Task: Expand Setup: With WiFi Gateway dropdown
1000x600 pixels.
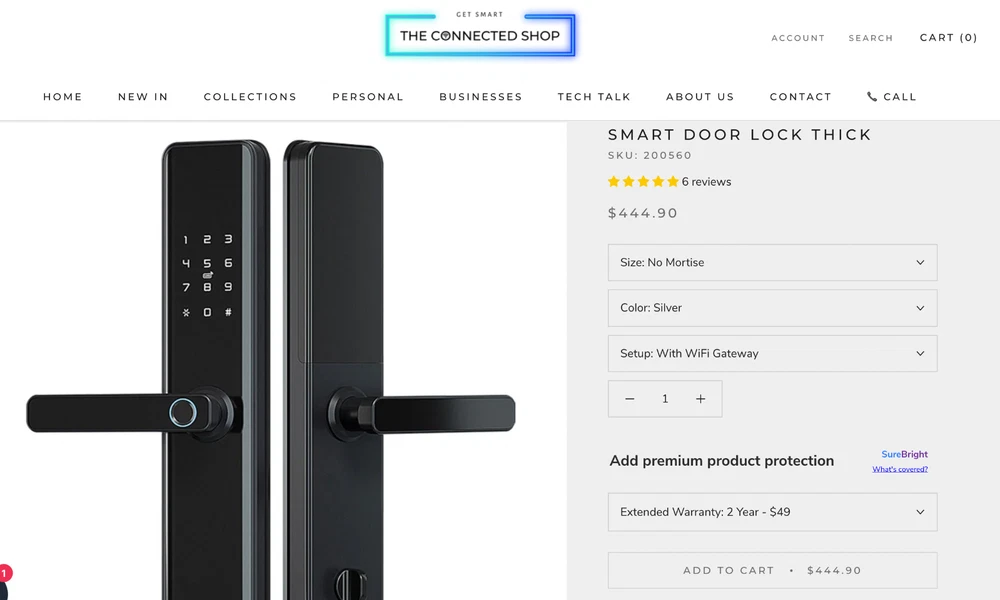Action: click(772, 353)
